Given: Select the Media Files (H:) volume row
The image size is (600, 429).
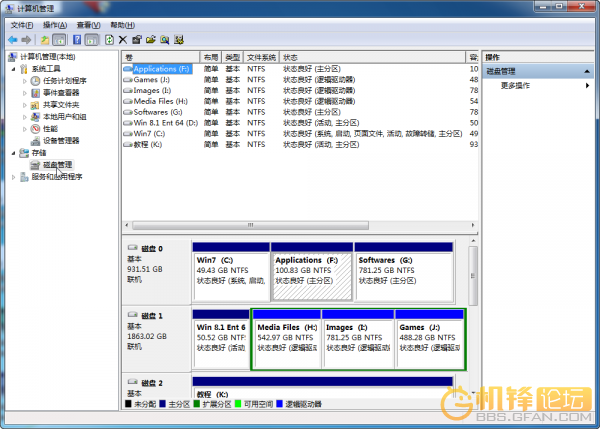Looking at the screenshot, I should coord(300,101).
